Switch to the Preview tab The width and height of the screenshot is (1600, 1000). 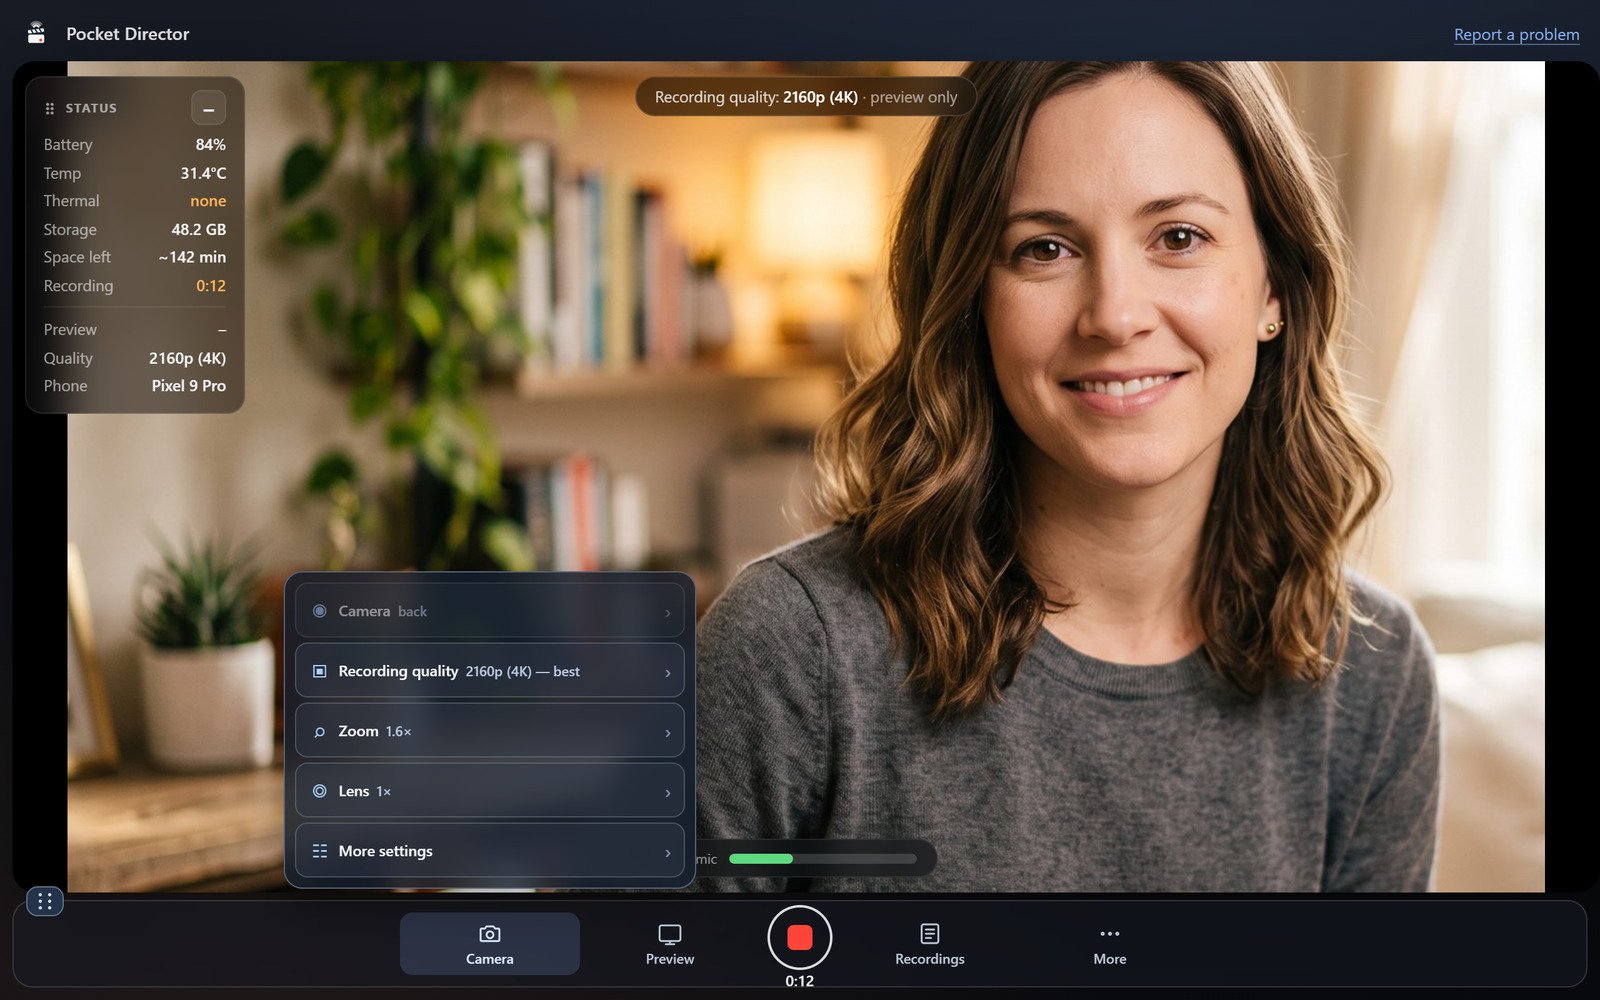click(x=670, y=944)
